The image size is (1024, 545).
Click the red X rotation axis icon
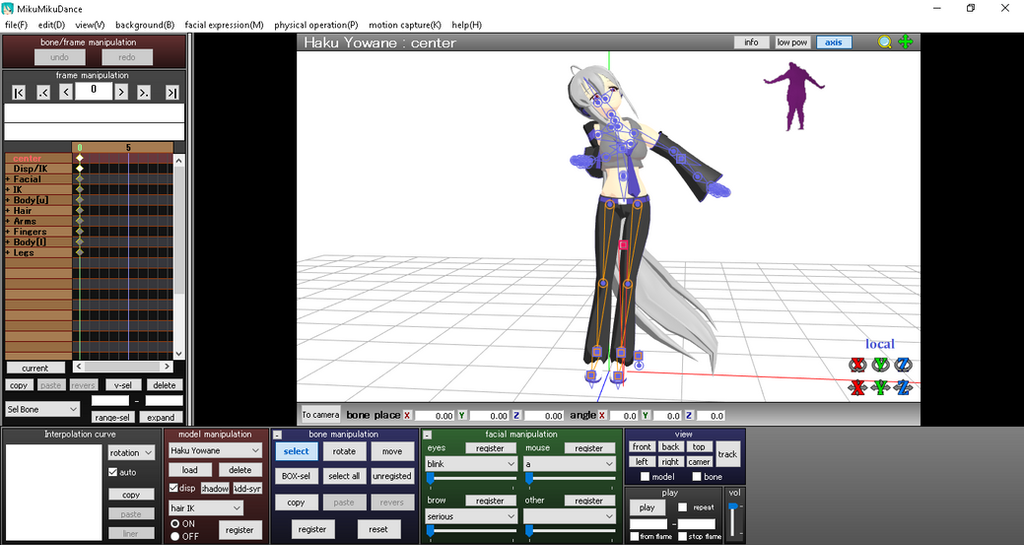[x=857, y=365]
